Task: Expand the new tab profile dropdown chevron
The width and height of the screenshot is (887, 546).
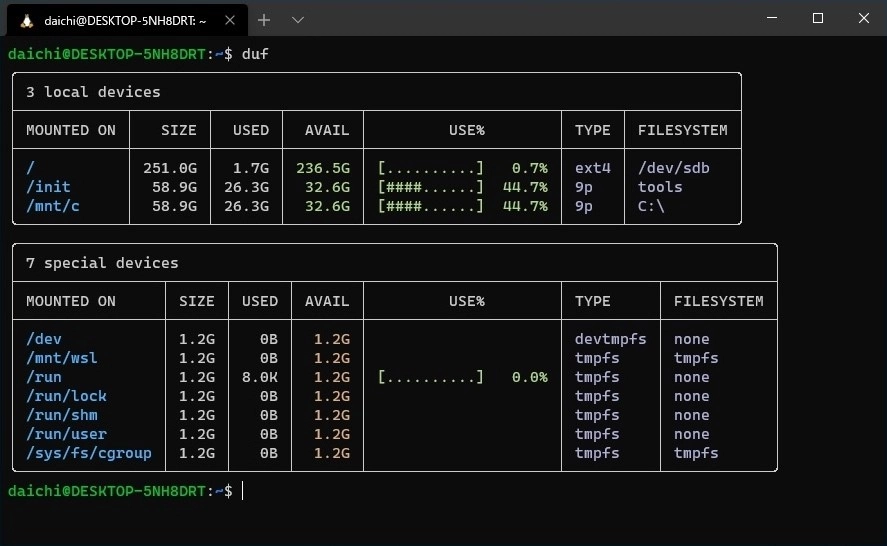Action: coord(298,20)
